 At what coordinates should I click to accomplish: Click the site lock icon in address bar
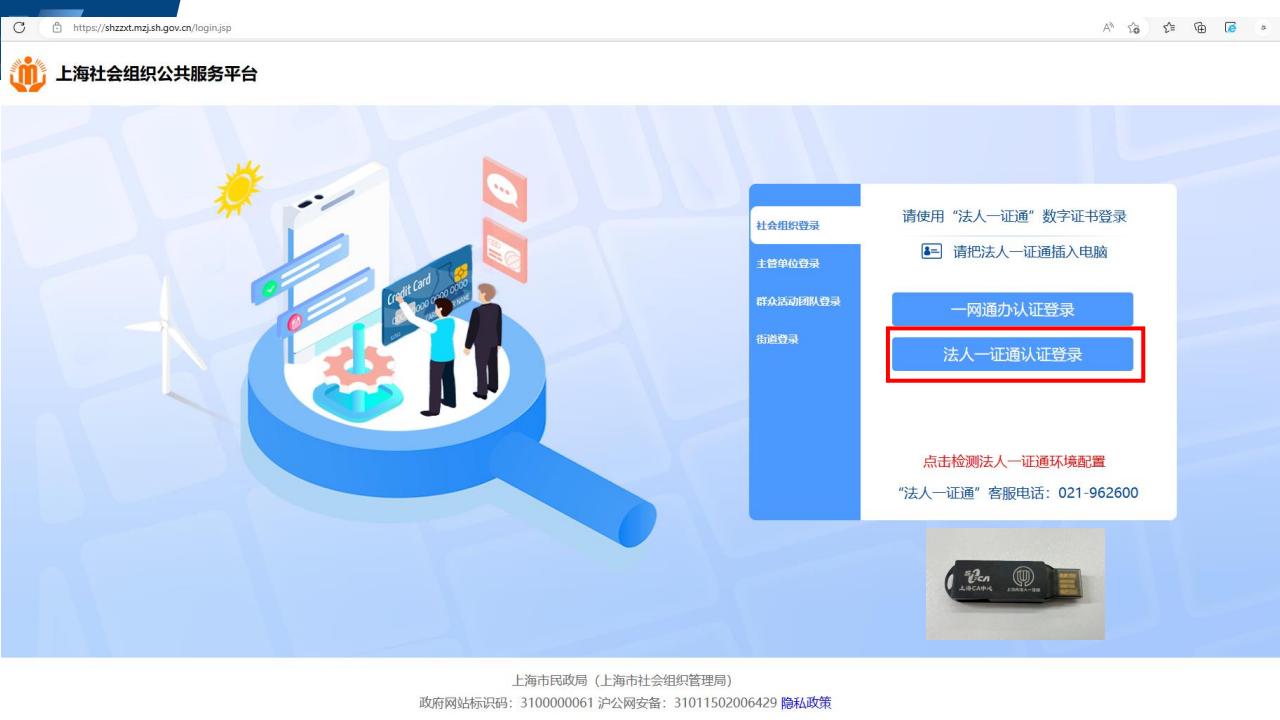(57, 27)
